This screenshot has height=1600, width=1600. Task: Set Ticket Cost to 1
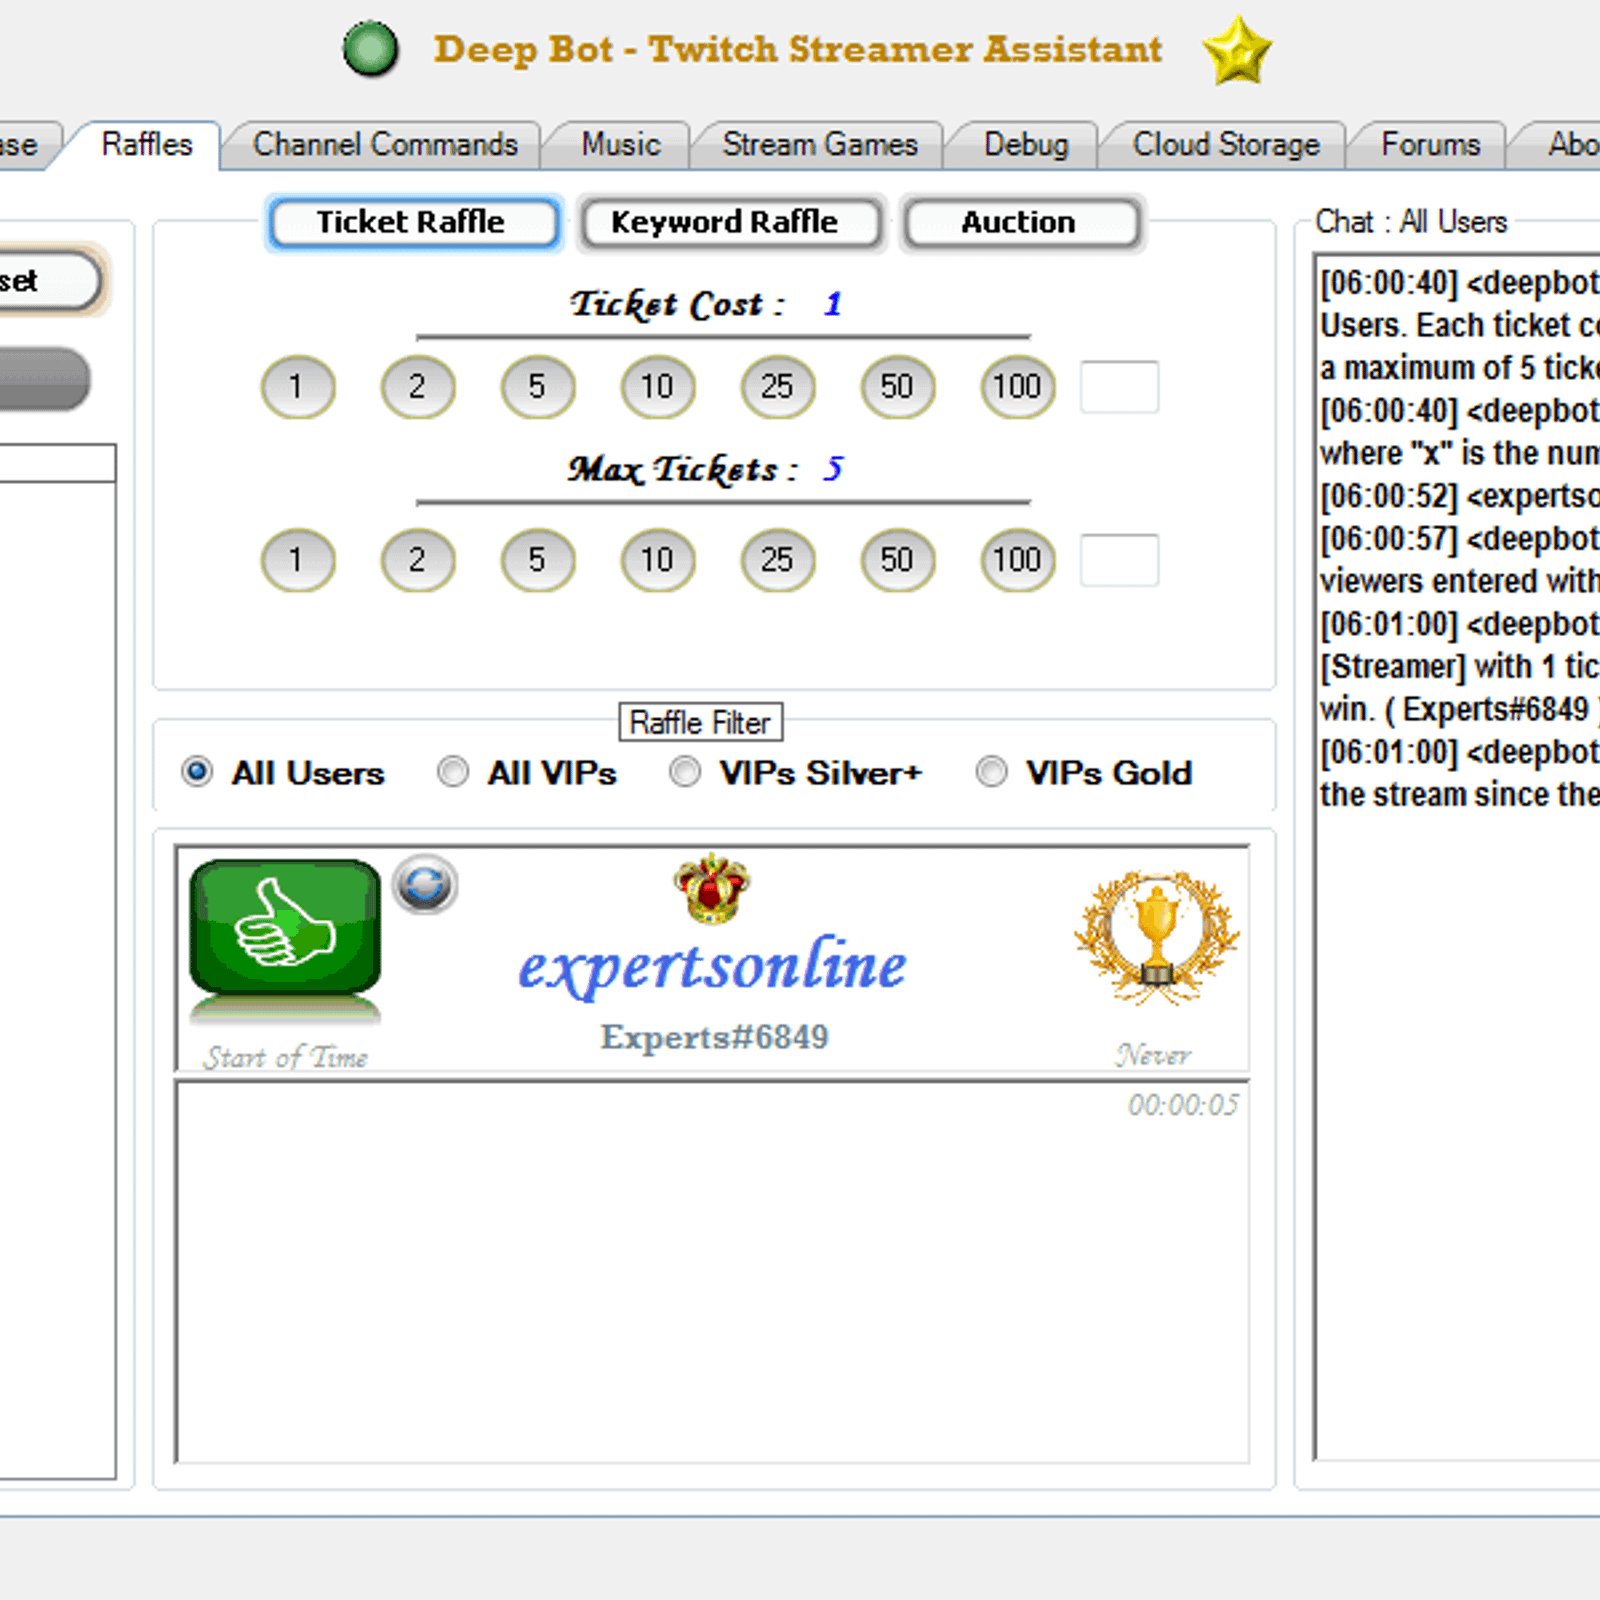[297, 387]
